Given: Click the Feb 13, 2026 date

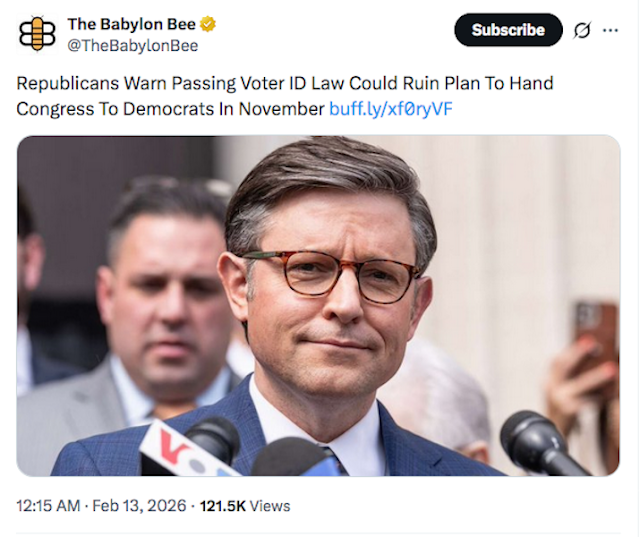Looking at the screenshot, I should pyautogui.click(x=140, y=505).
